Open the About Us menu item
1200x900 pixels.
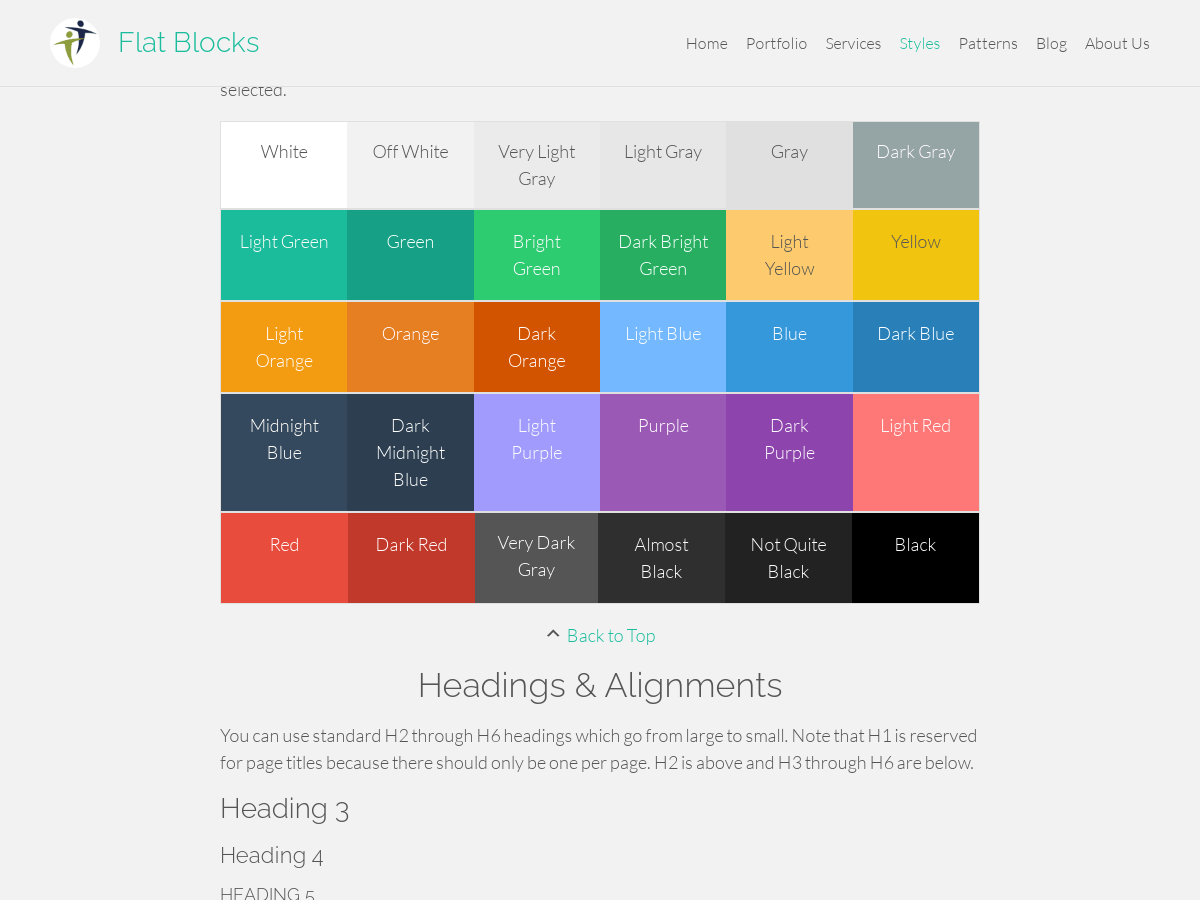point(1117,43)
